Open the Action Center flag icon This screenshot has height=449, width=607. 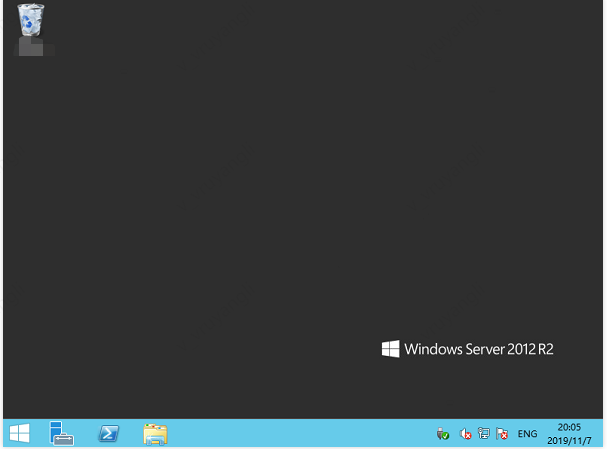pyautogui.click(x=502, y=434)
